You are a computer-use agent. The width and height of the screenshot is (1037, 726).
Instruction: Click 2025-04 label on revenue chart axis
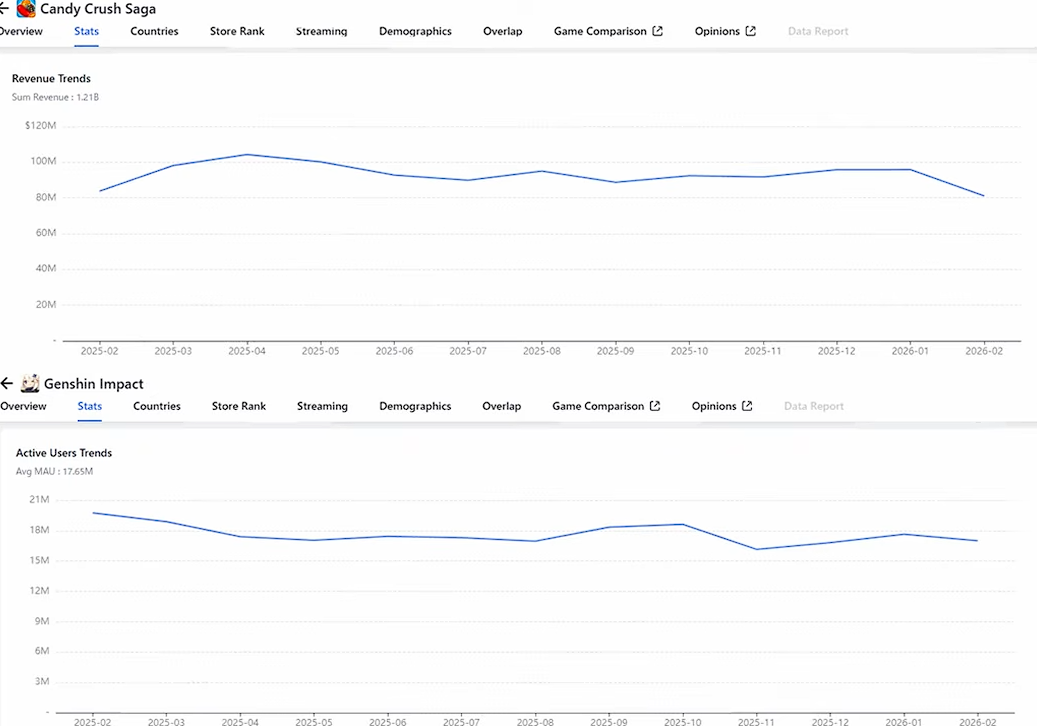(247, 351)
